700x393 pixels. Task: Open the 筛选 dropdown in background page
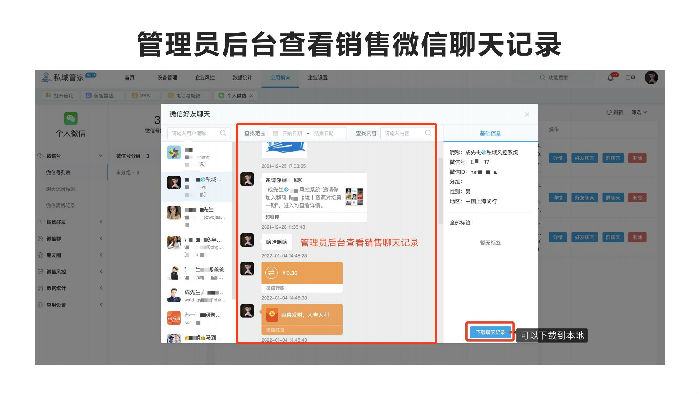click(x=639, y=113)
